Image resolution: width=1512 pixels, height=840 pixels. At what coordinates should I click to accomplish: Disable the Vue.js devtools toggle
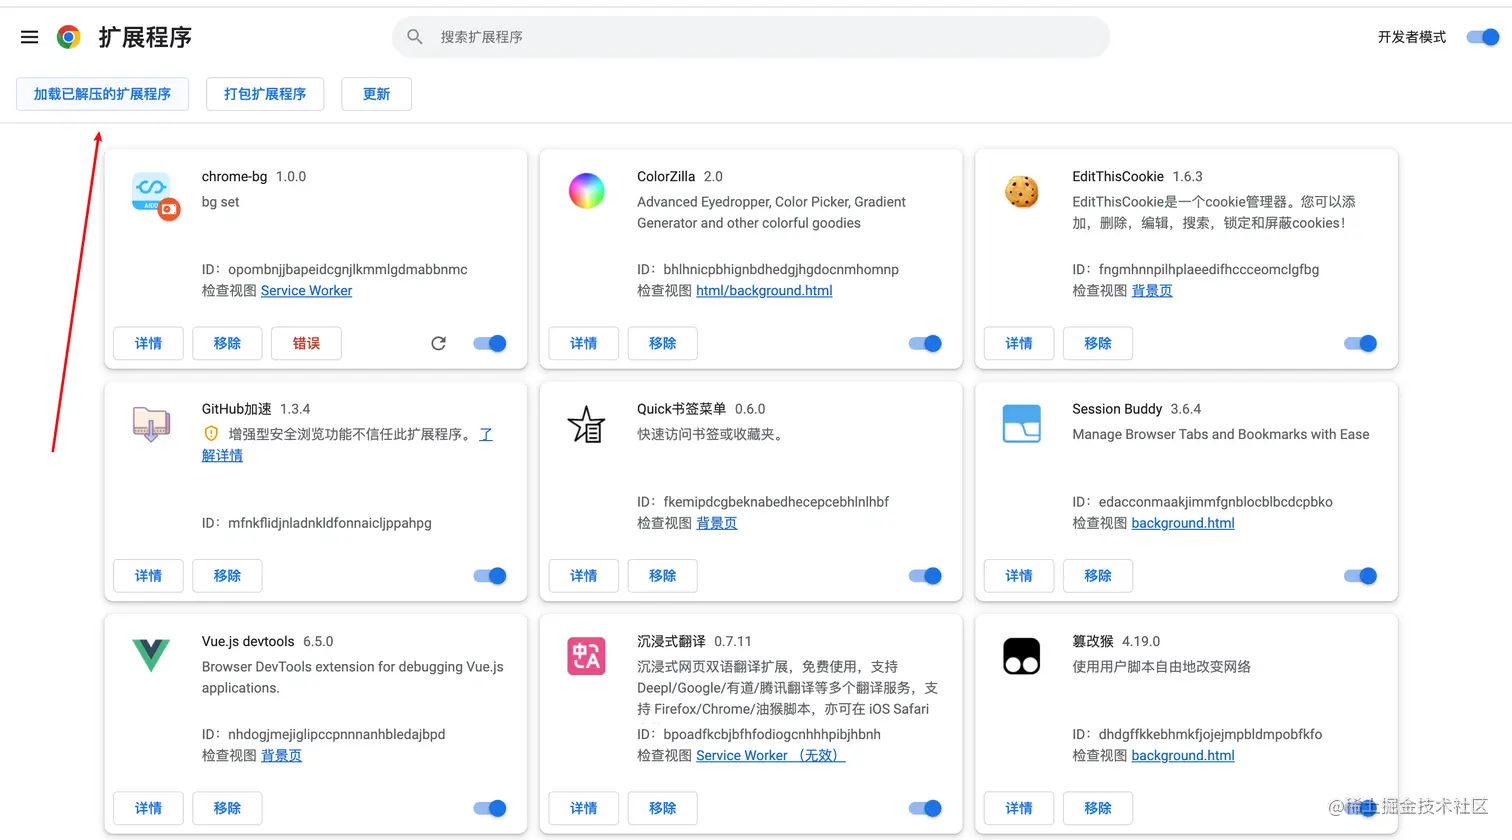[490, 808]
